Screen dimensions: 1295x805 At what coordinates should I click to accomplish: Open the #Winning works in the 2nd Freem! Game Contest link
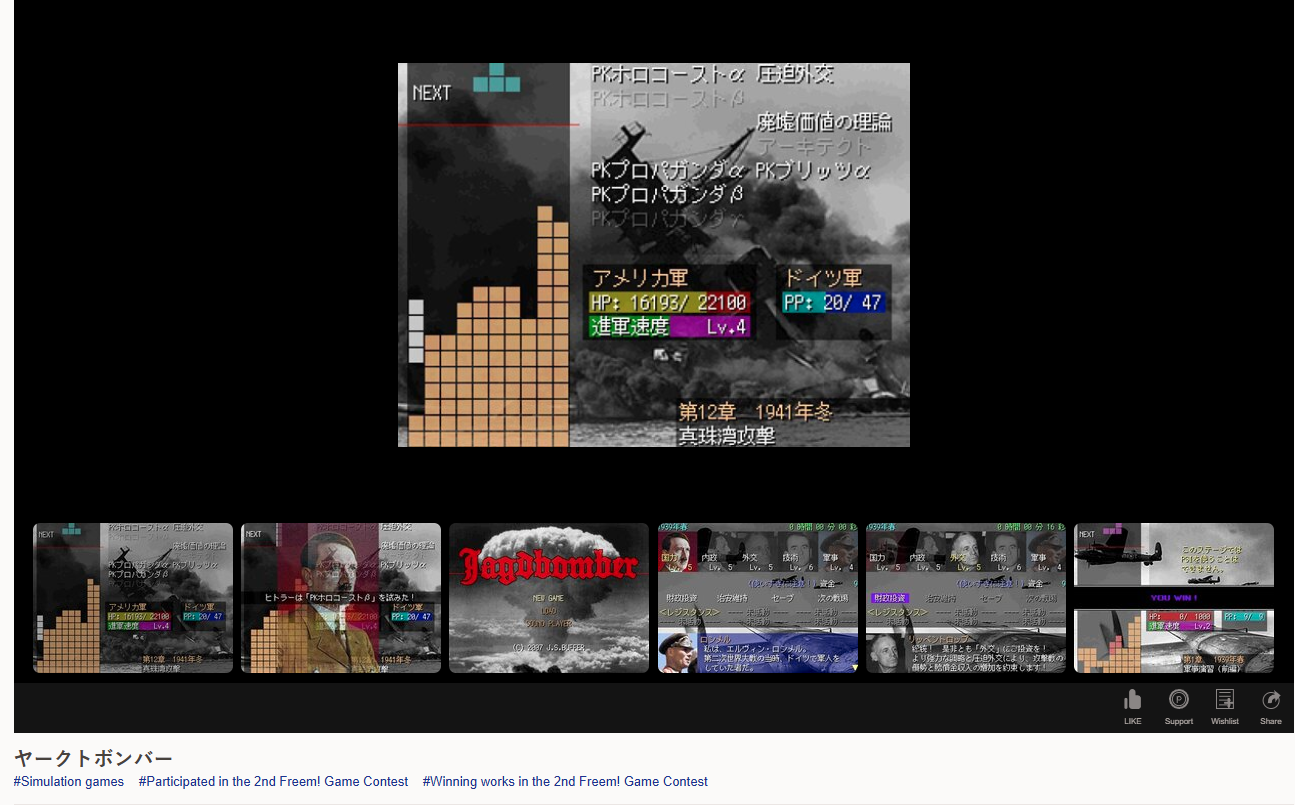(x=565, y=782)
